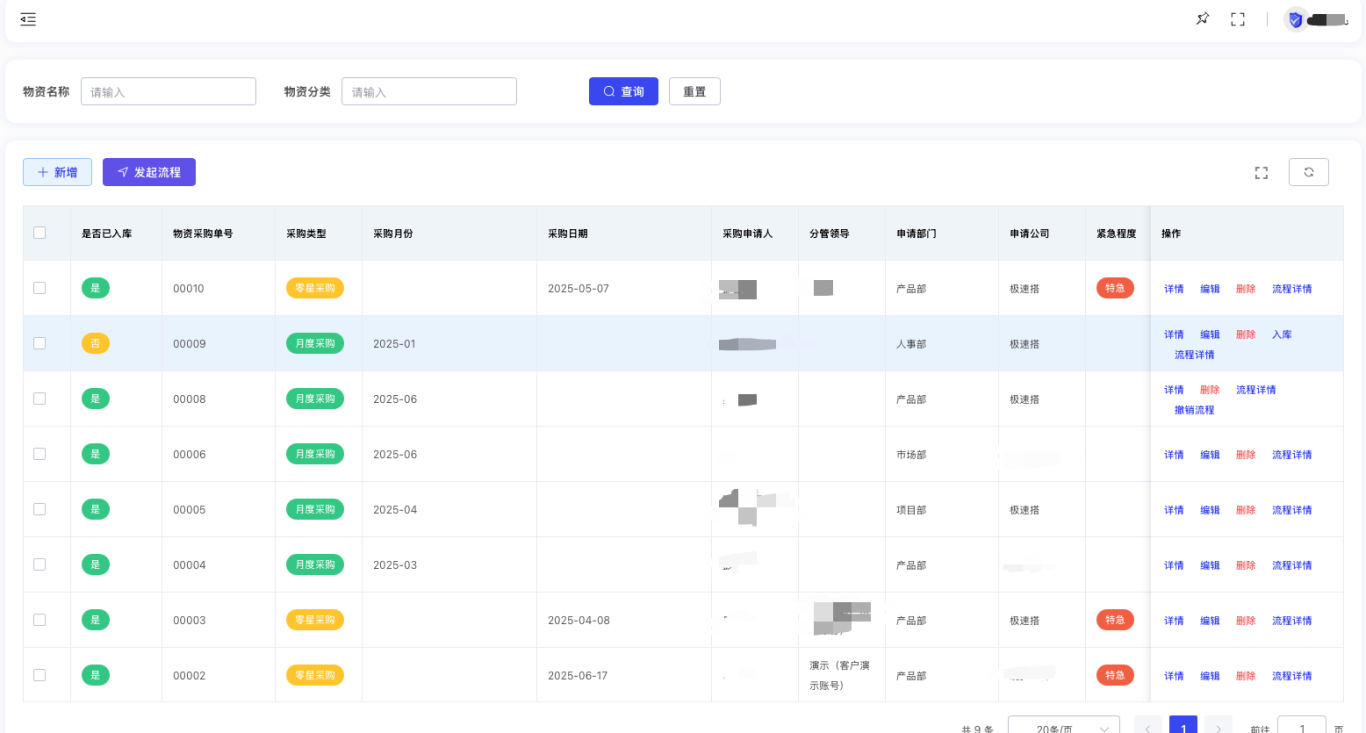This screenshot has width=1366, height=733.
Task: Click the 否 status tag in row 00009
Action: click(95, 343)
